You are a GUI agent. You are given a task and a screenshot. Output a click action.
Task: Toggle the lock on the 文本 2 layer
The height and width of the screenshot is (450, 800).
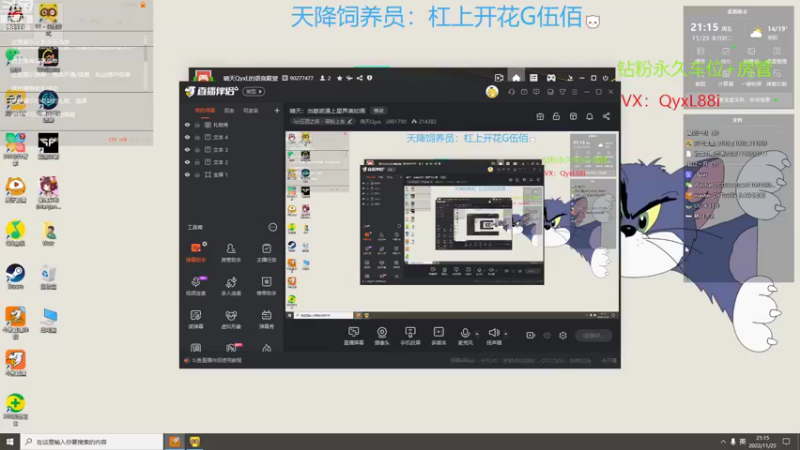point(197,162)
